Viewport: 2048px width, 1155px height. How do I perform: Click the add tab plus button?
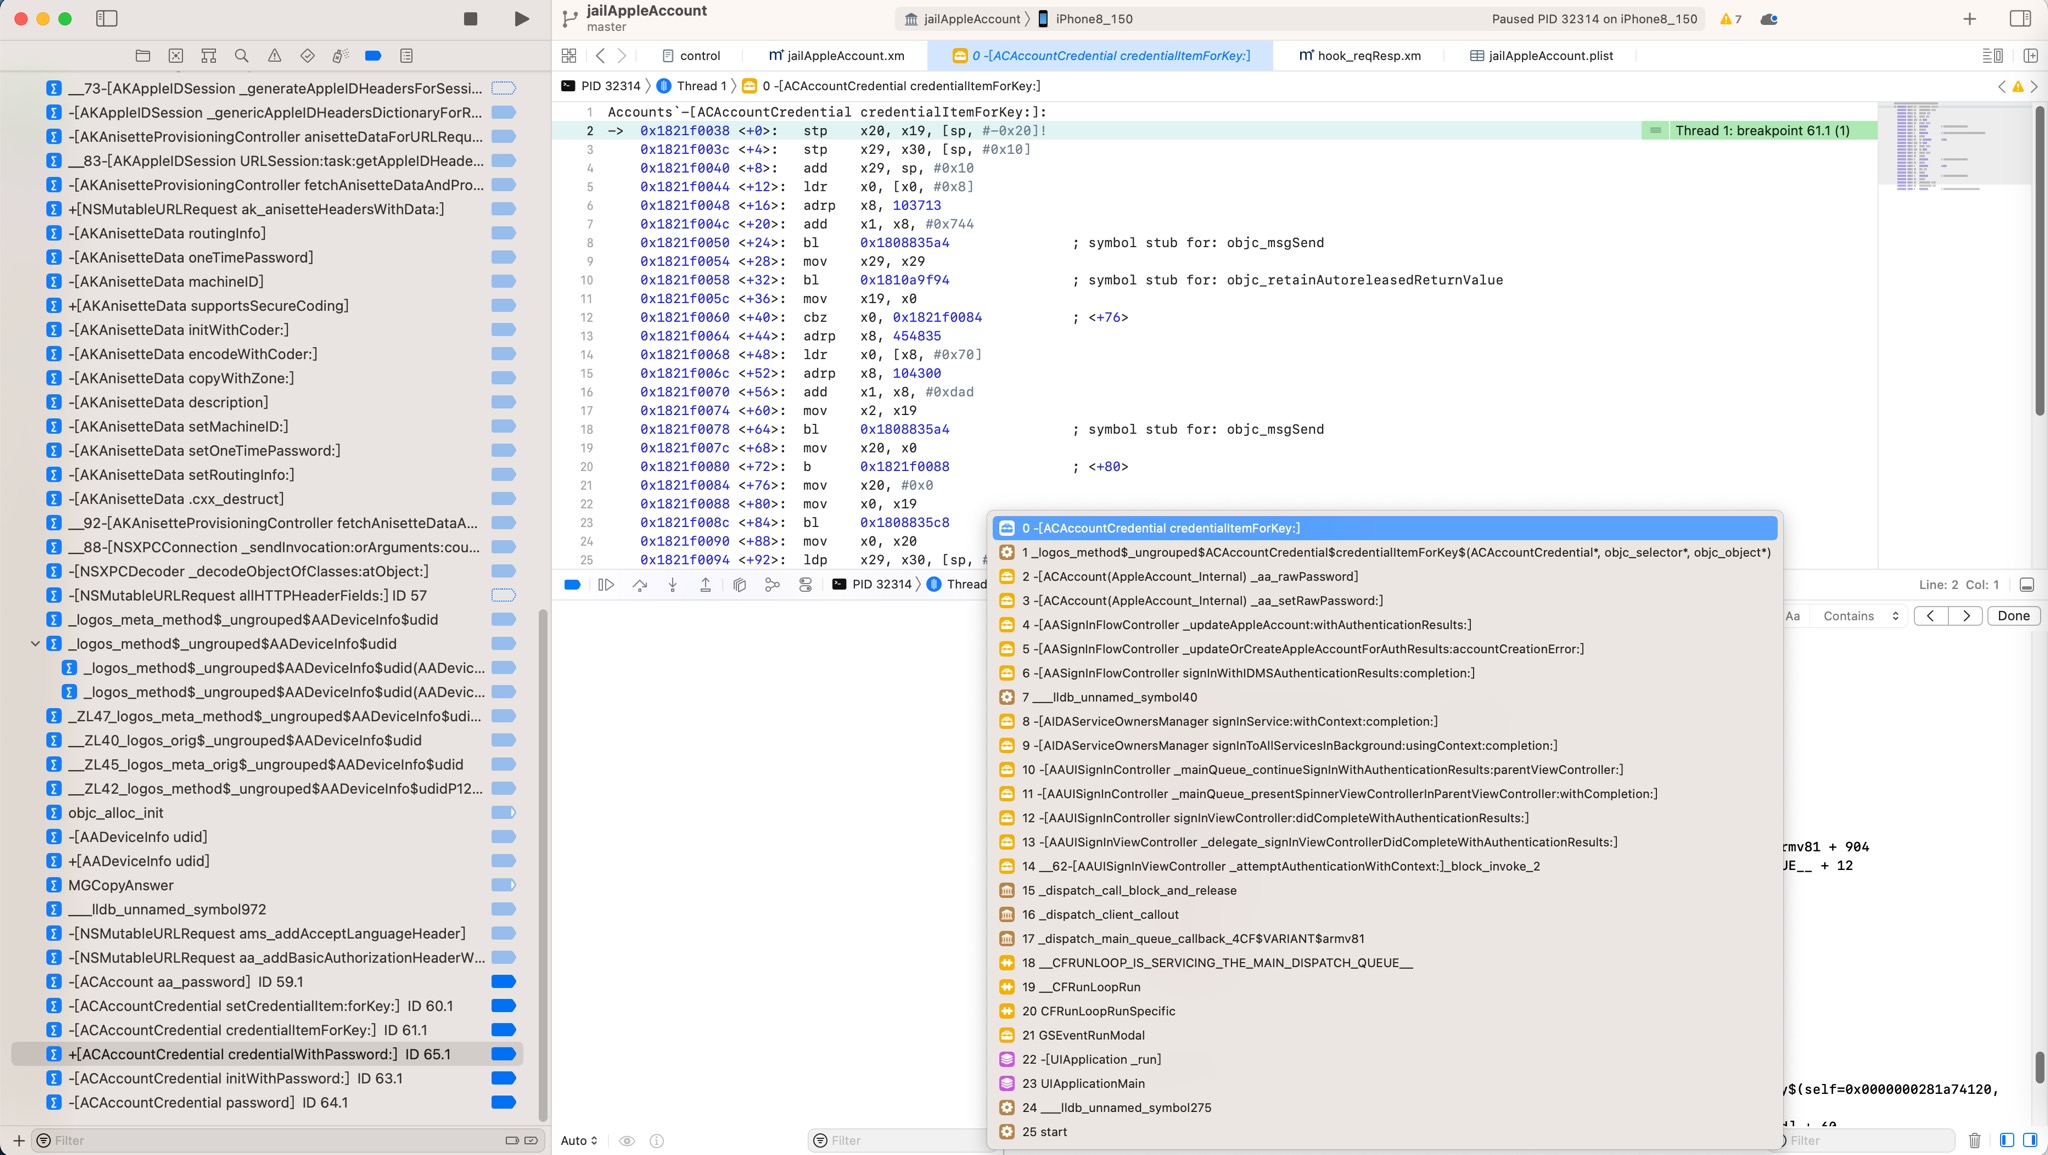coord(1969,19)
